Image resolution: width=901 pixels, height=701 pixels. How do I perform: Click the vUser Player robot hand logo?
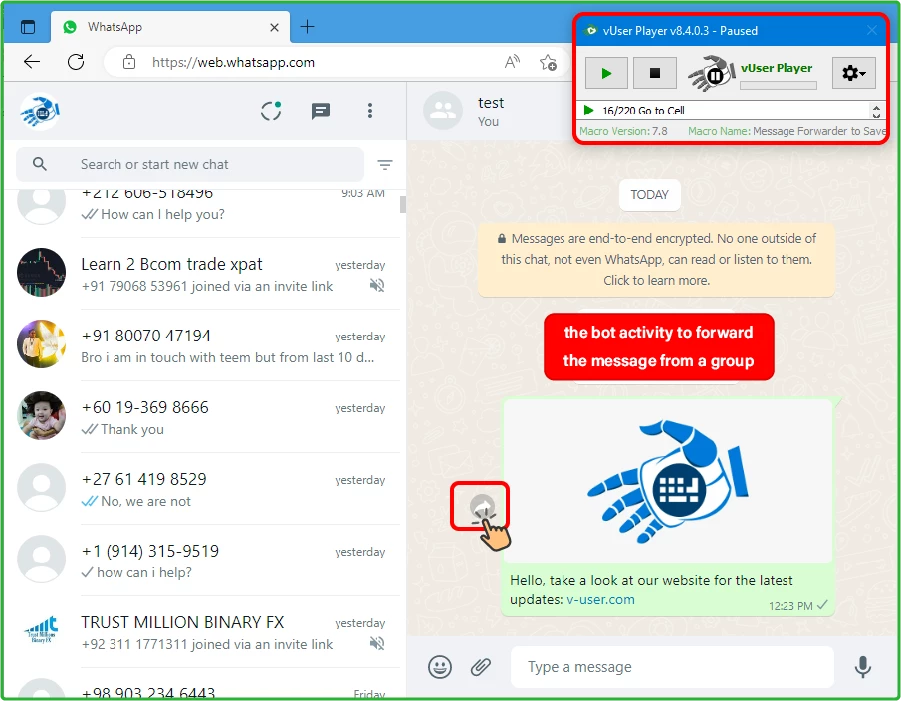(x=711, y=73)
